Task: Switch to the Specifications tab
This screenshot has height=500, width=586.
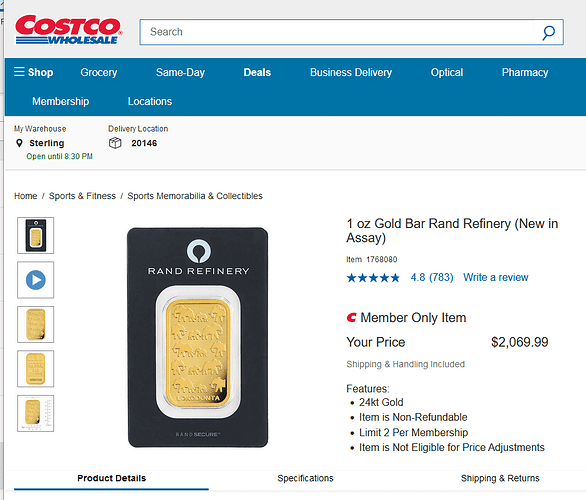Action: tap(305, 478)
